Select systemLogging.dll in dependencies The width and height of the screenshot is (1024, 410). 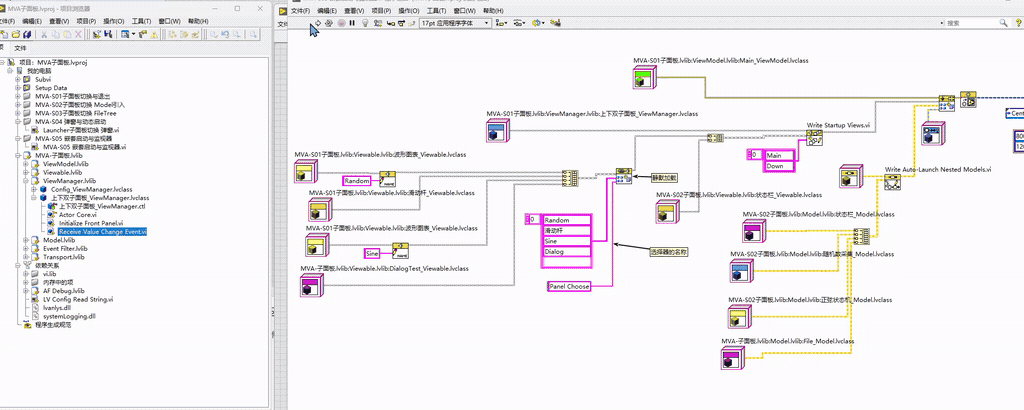[x=69, y=316]
